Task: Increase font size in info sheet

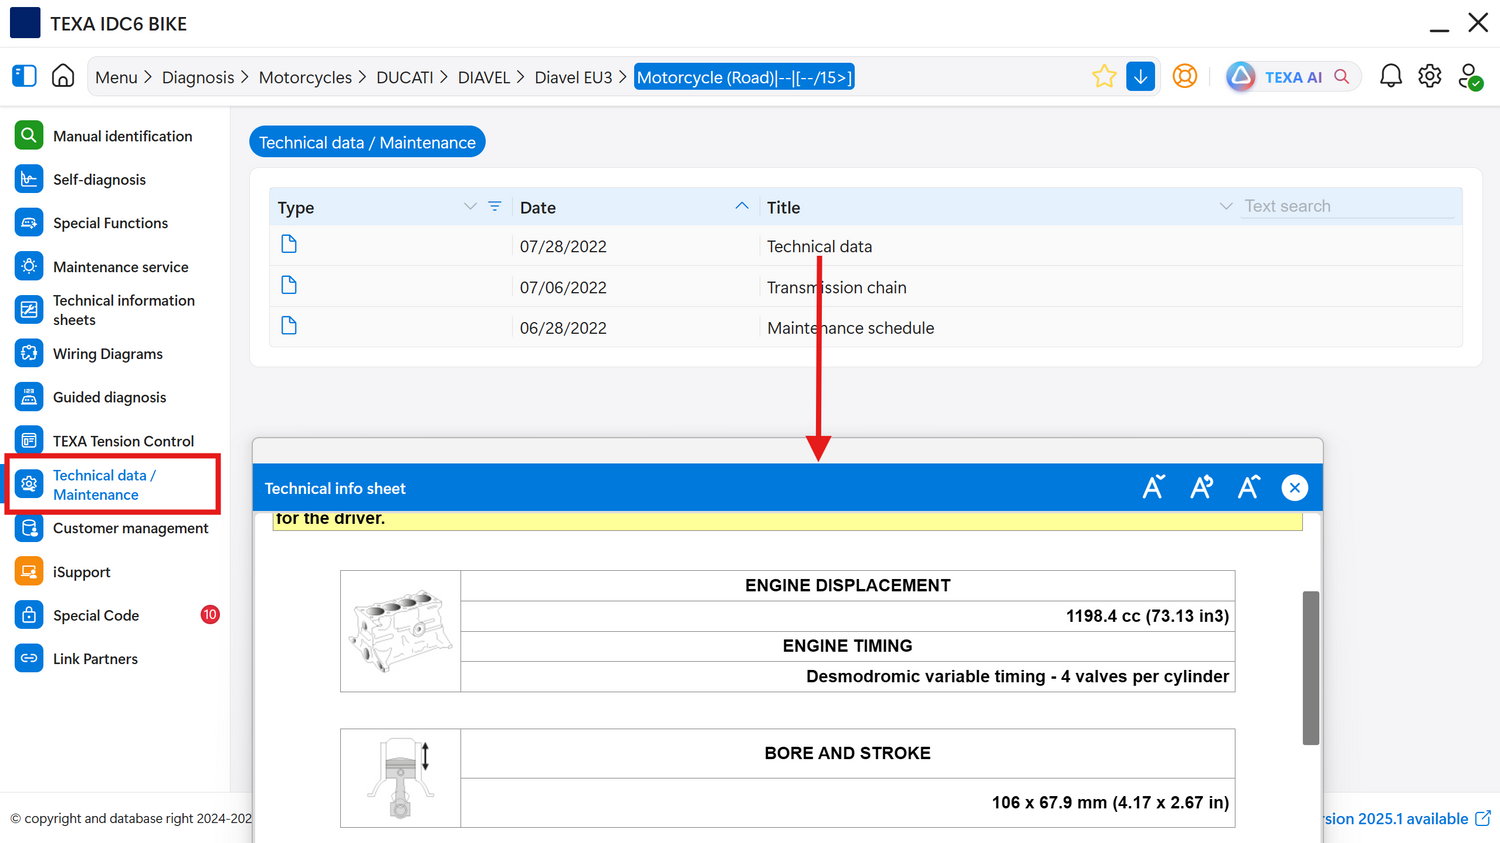Action: 1248,487
